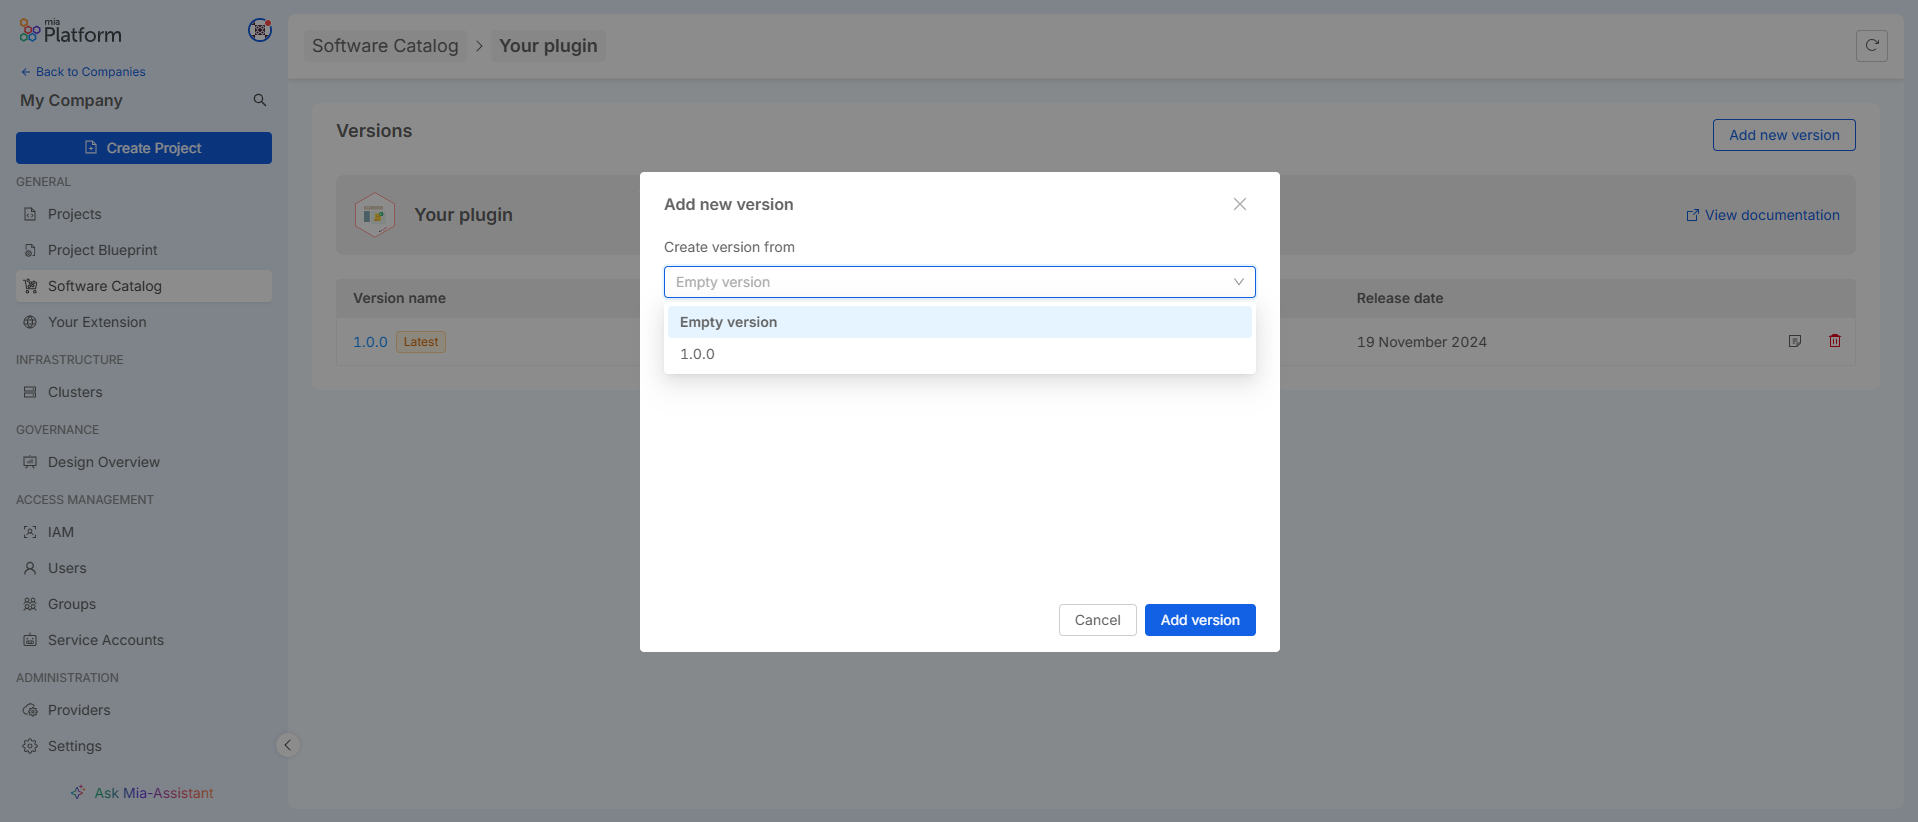This screenshot has width=1918, height=822.
Task: Open IAM sidebar item
Action: pyautogui.click(x=144, y=532)
